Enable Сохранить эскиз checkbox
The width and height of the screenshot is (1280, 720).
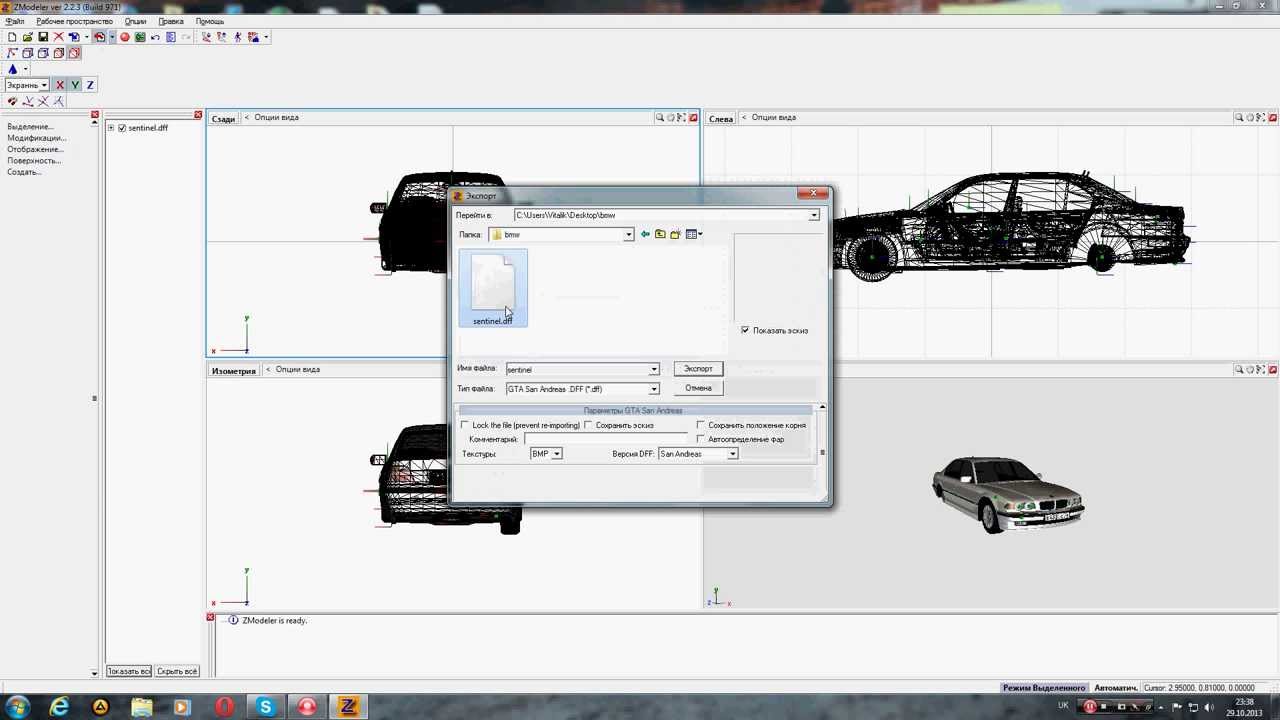tap(589, 425)
